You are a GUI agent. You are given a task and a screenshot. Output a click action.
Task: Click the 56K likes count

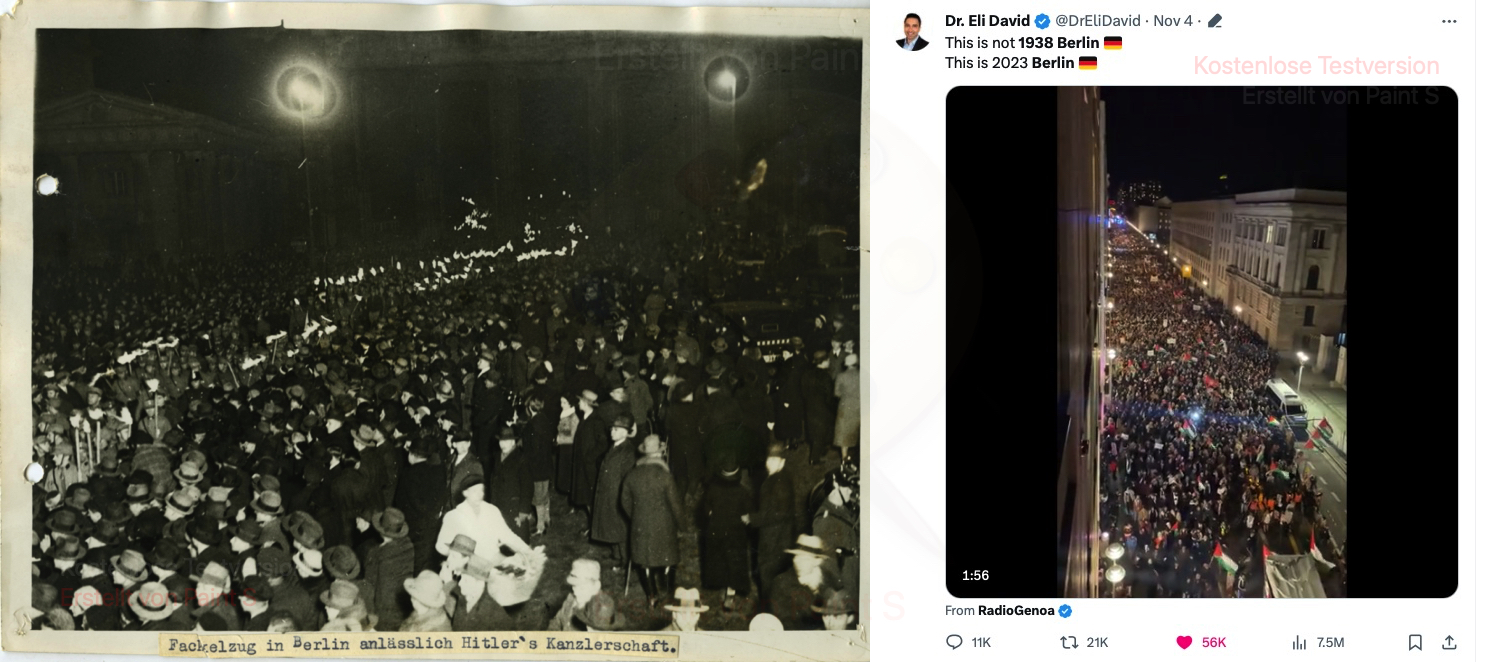coord(1214,642)
